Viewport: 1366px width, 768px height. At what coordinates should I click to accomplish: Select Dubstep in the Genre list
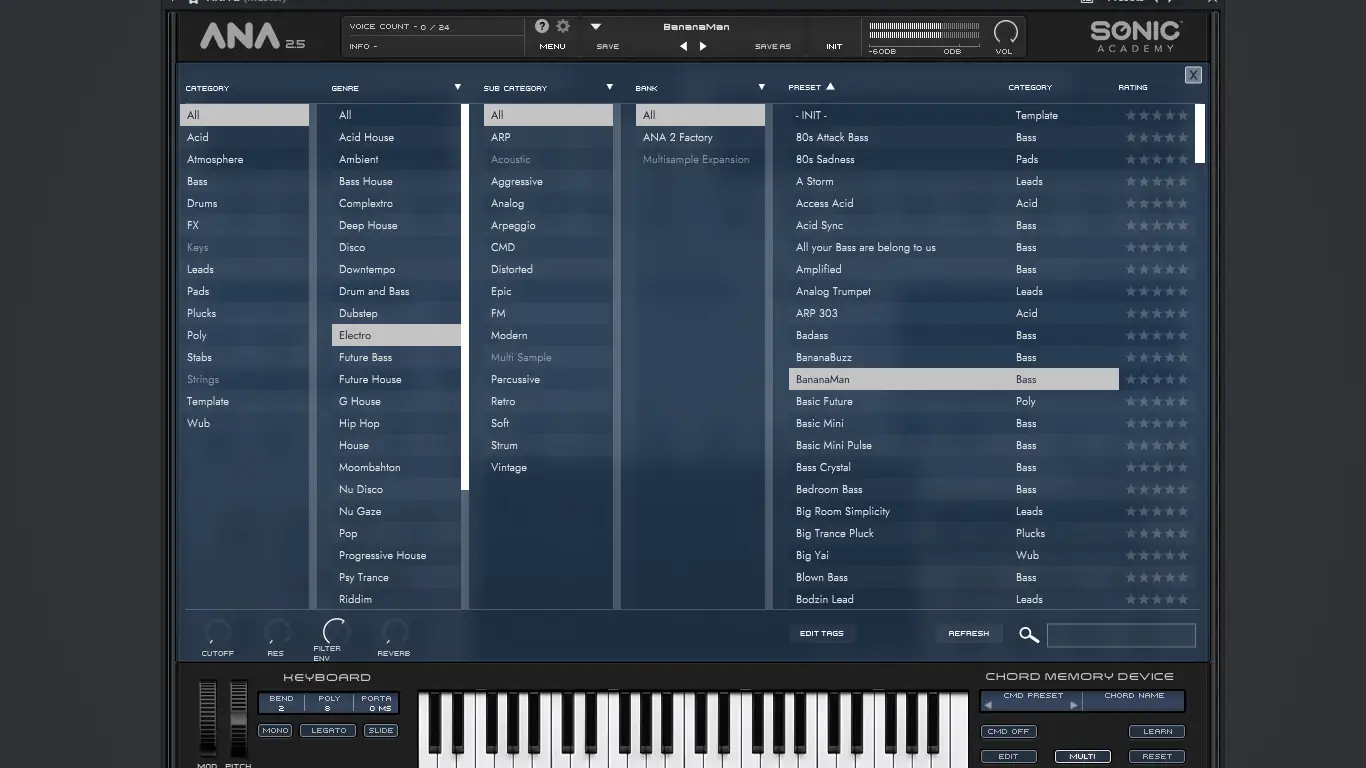396,313
